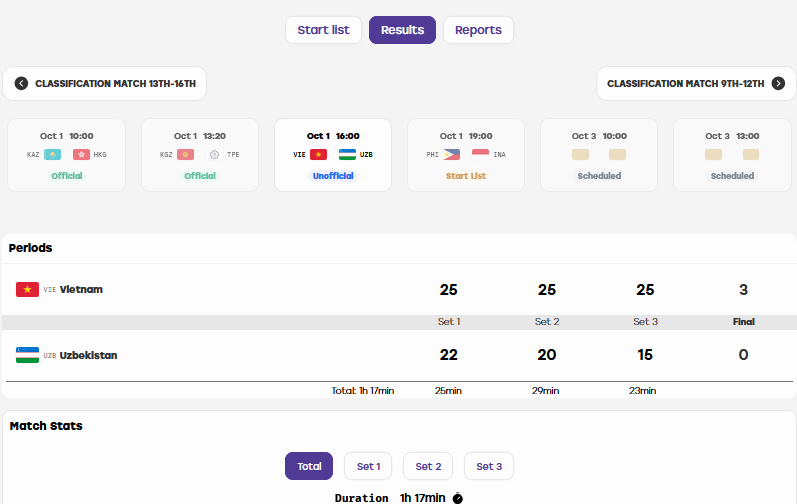Image resolution: width=797 pixels, height=504 pixels.
Task: Click the Kazakhstan flag in match card
Action: [x=52, y=154]
